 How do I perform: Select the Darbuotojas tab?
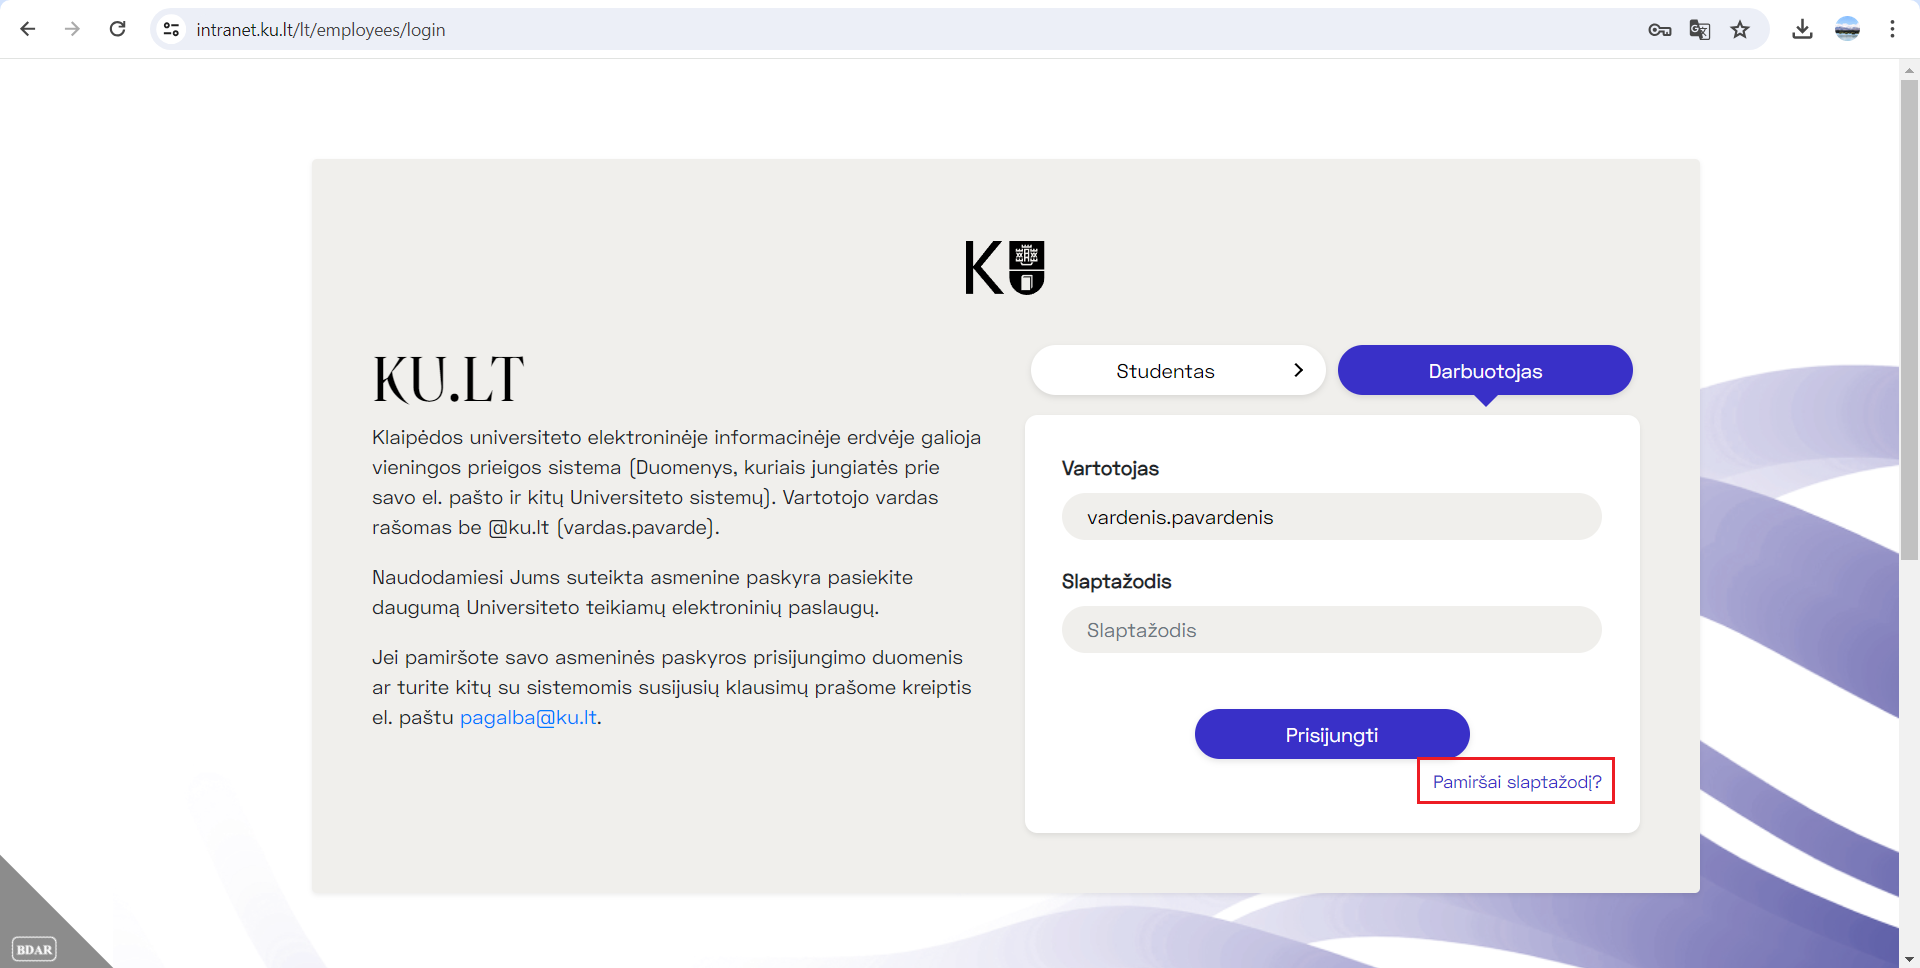tap(1484, 371)
